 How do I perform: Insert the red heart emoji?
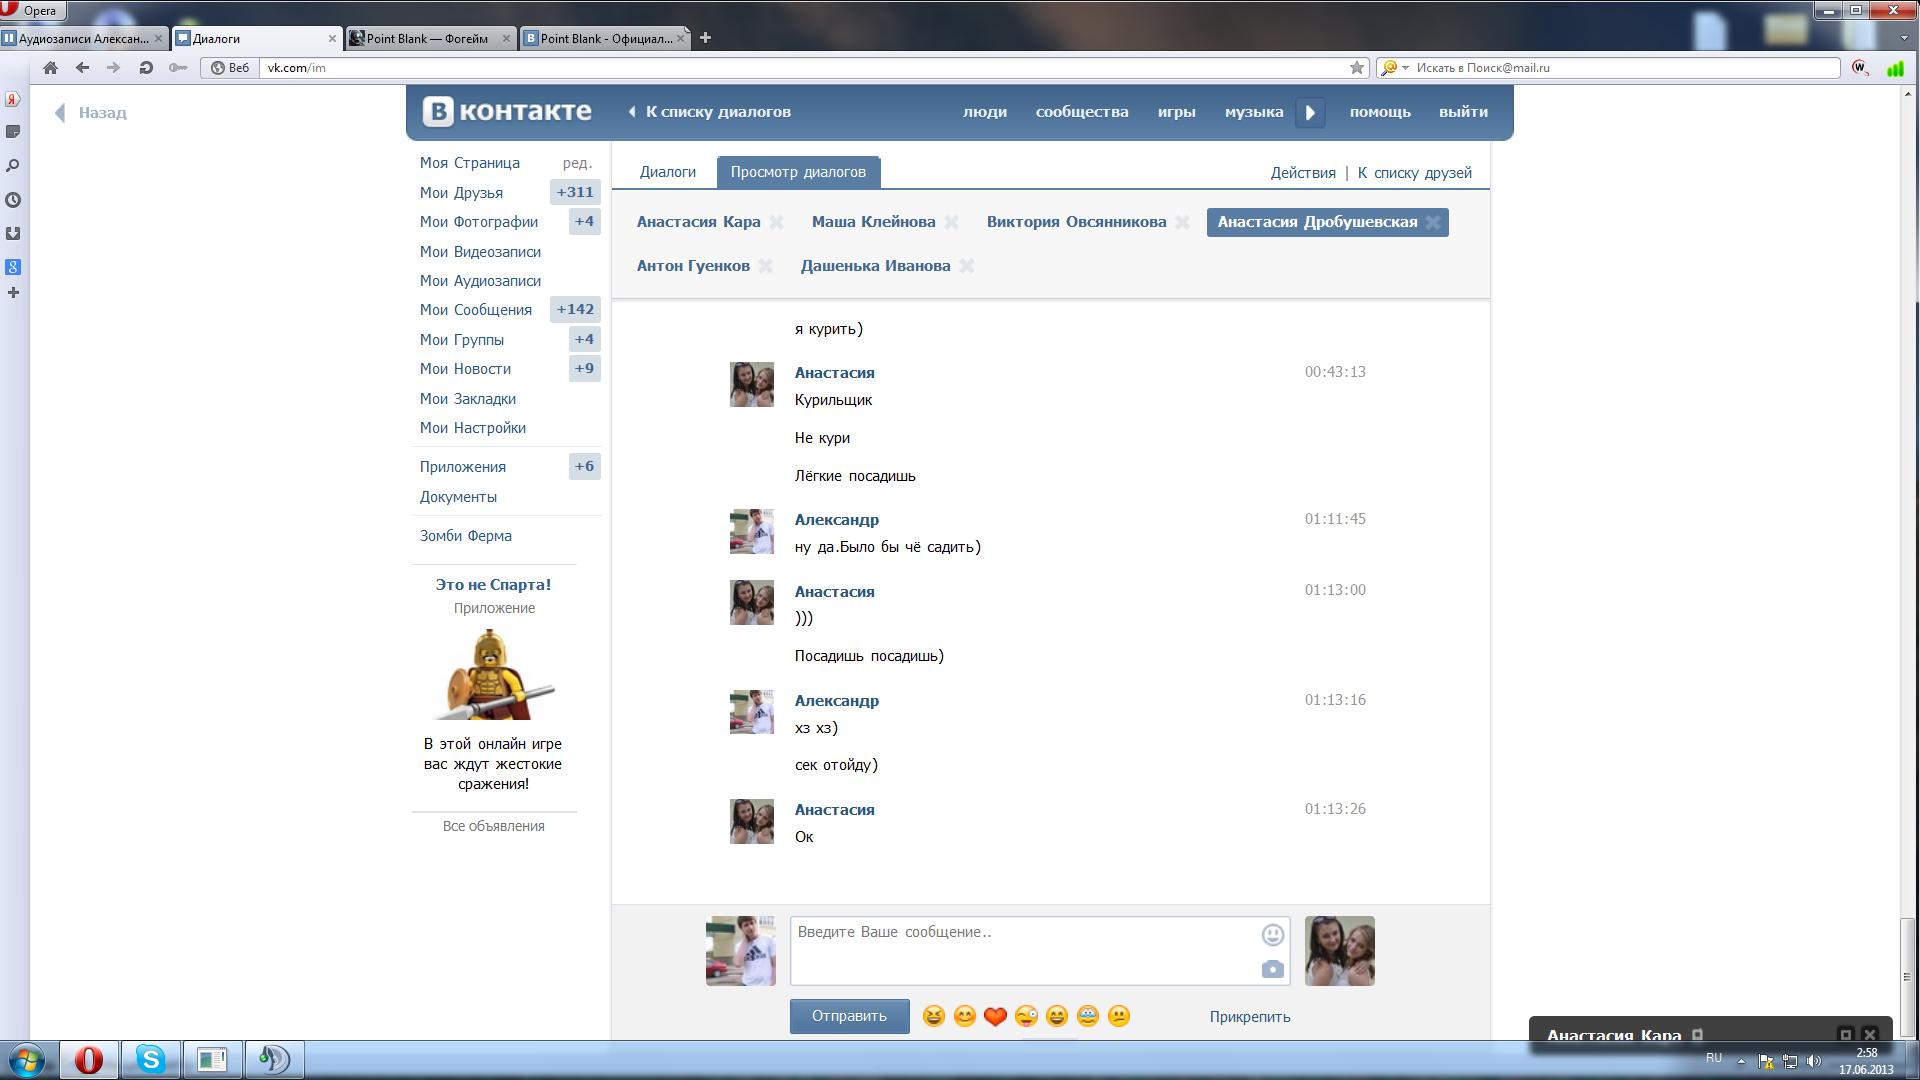coord(995,1016)
